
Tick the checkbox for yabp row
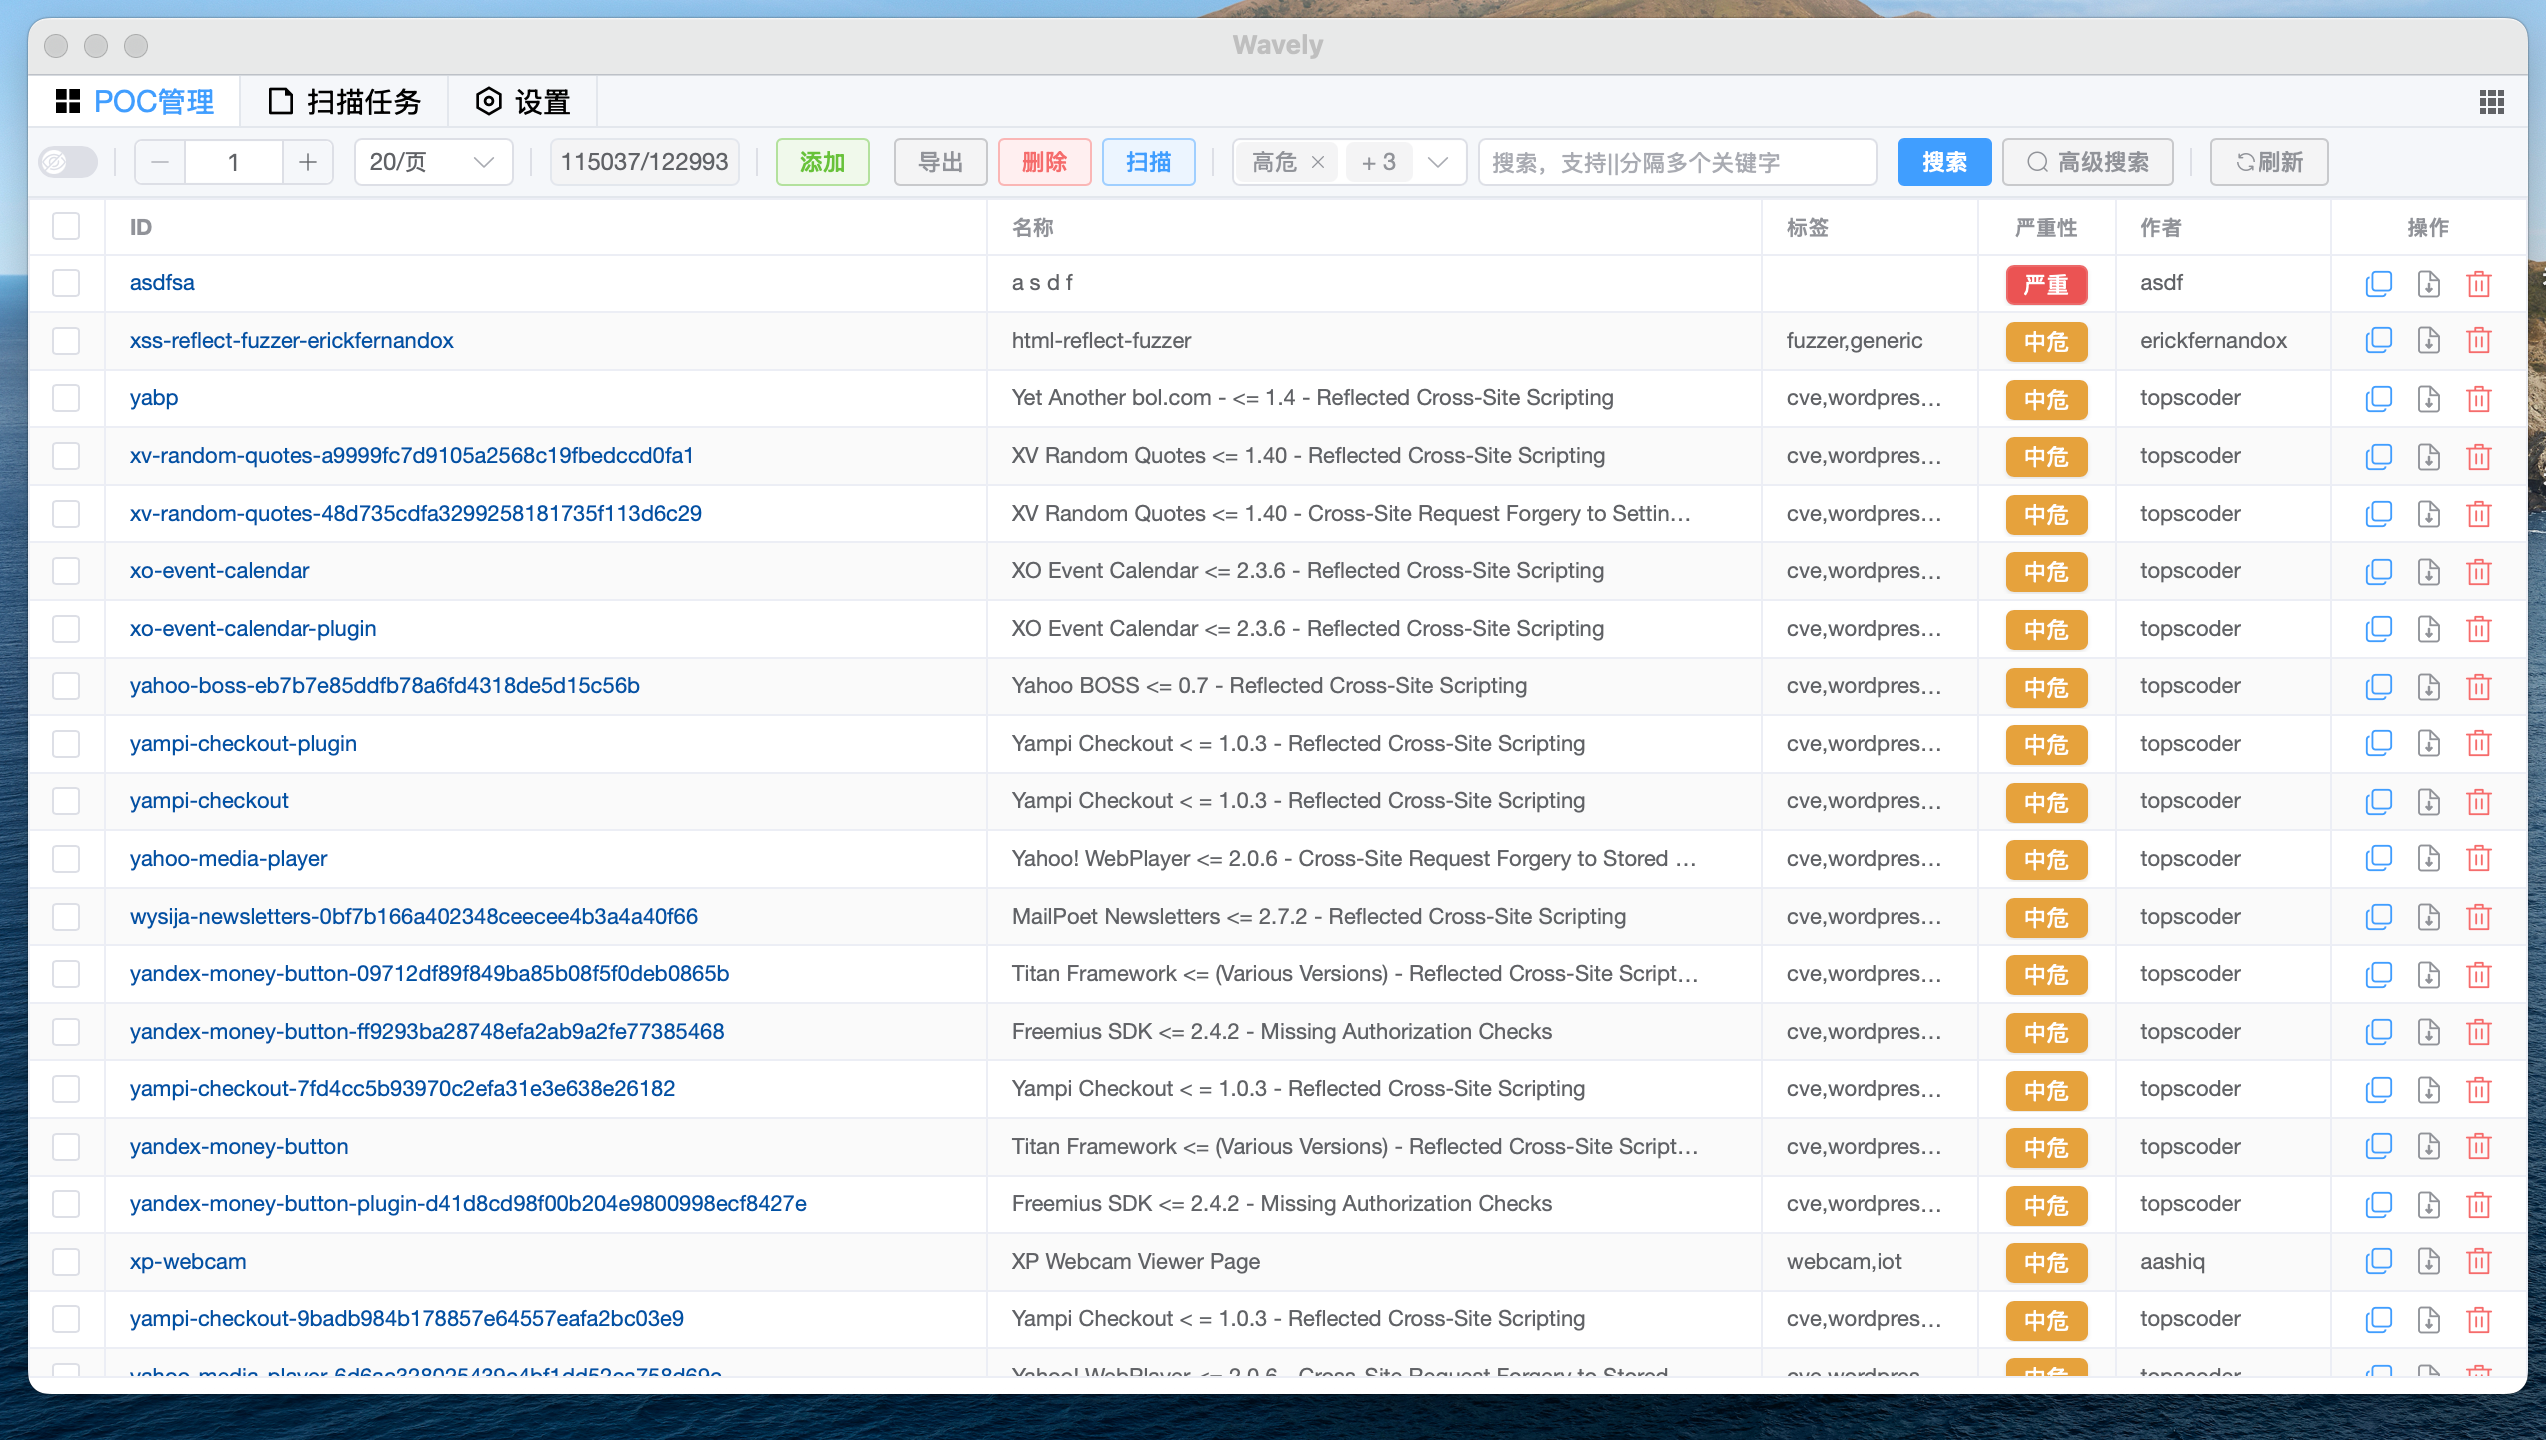[x=66, y=398]
